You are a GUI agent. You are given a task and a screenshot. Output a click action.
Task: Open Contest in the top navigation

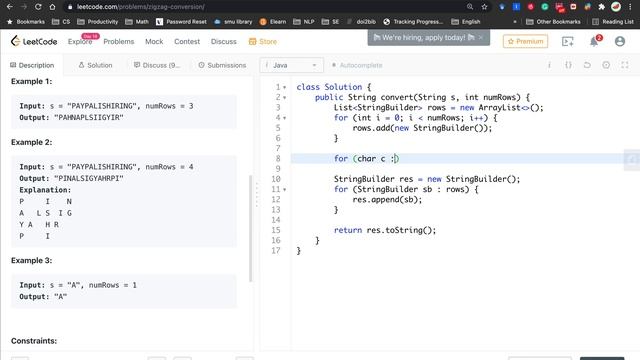(187, 42)
